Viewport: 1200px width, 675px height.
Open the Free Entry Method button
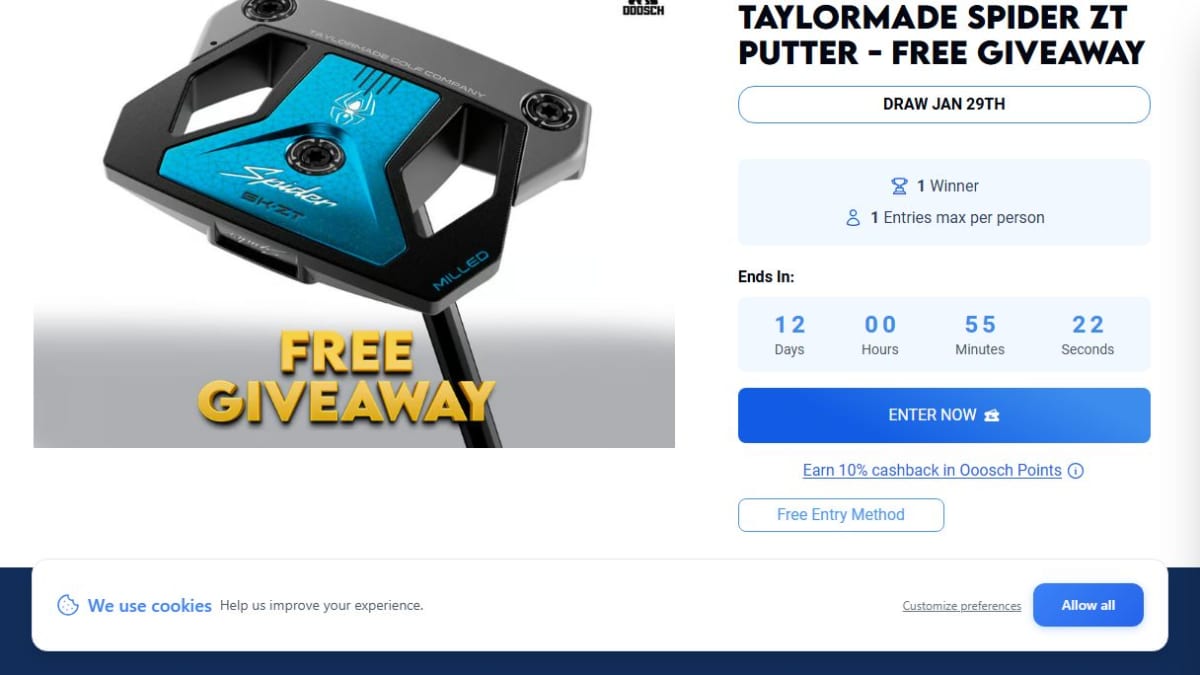[x=841, y=515]
